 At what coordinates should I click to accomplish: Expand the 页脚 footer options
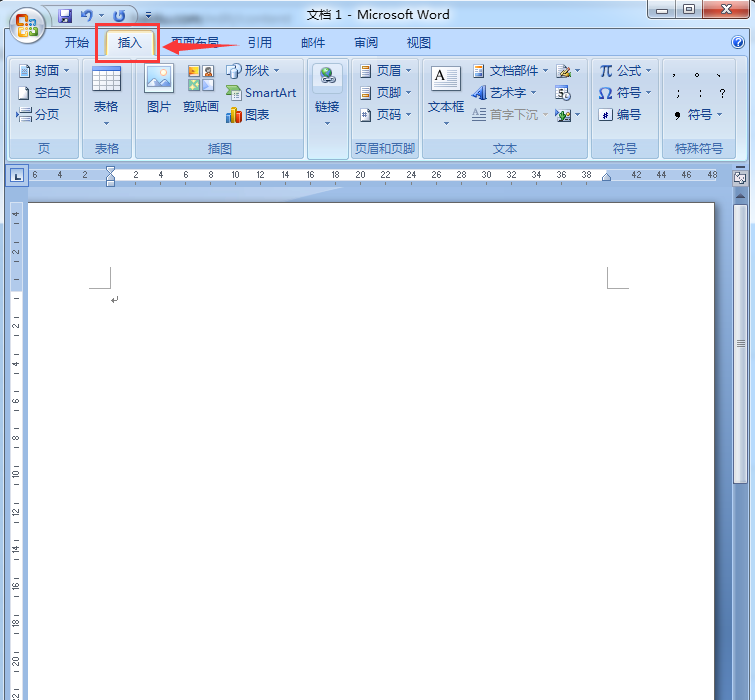pos(385,92)
